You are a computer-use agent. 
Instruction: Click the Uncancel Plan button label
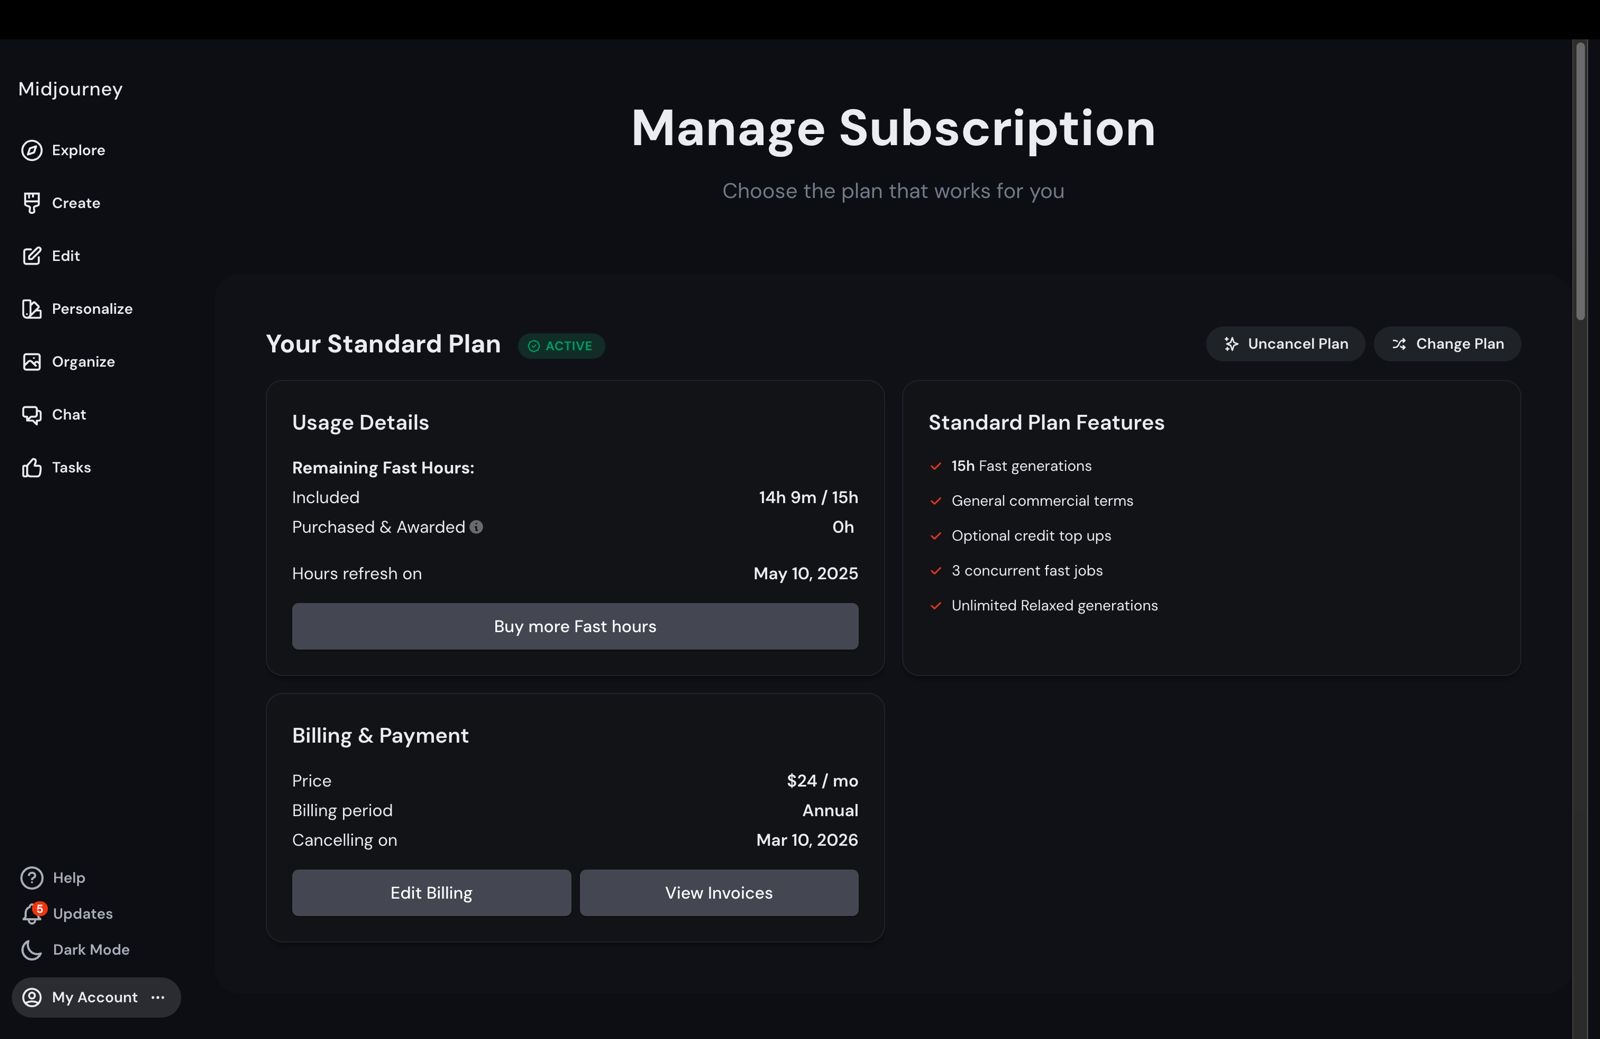click(x=1298, y=344)
